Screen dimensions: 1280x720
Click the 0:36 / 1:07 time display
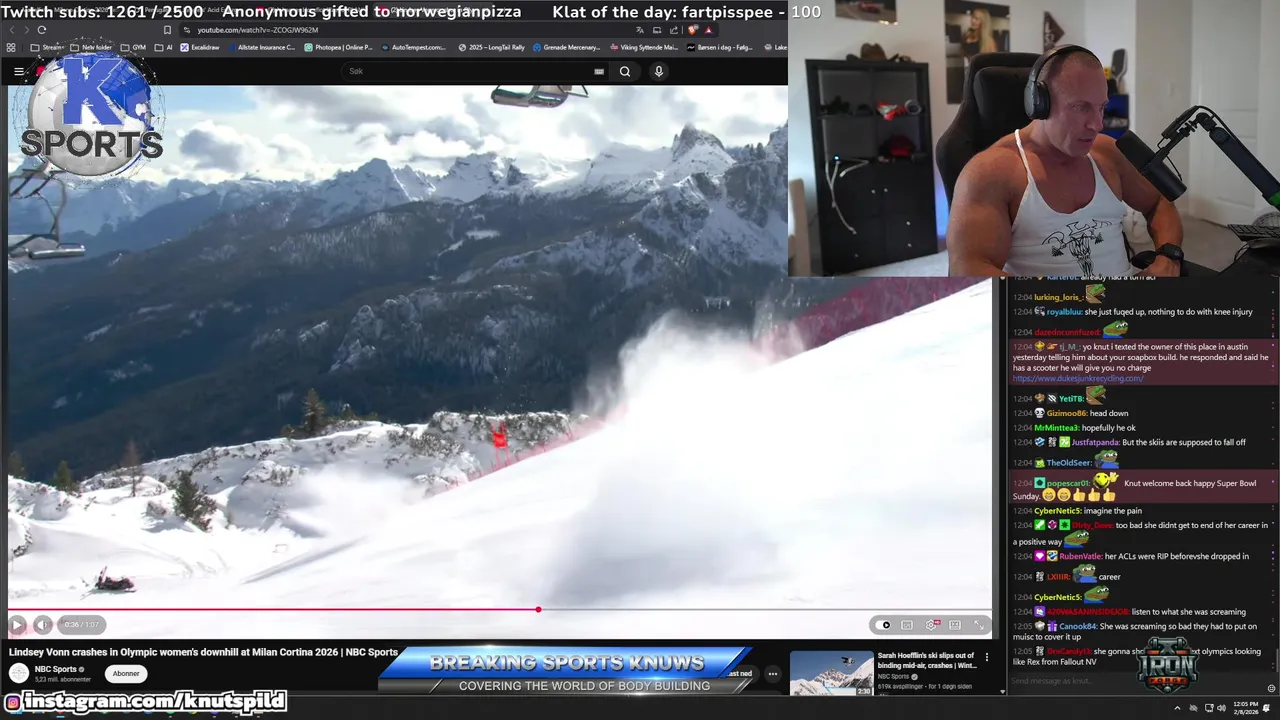click(x=82, y=625)
